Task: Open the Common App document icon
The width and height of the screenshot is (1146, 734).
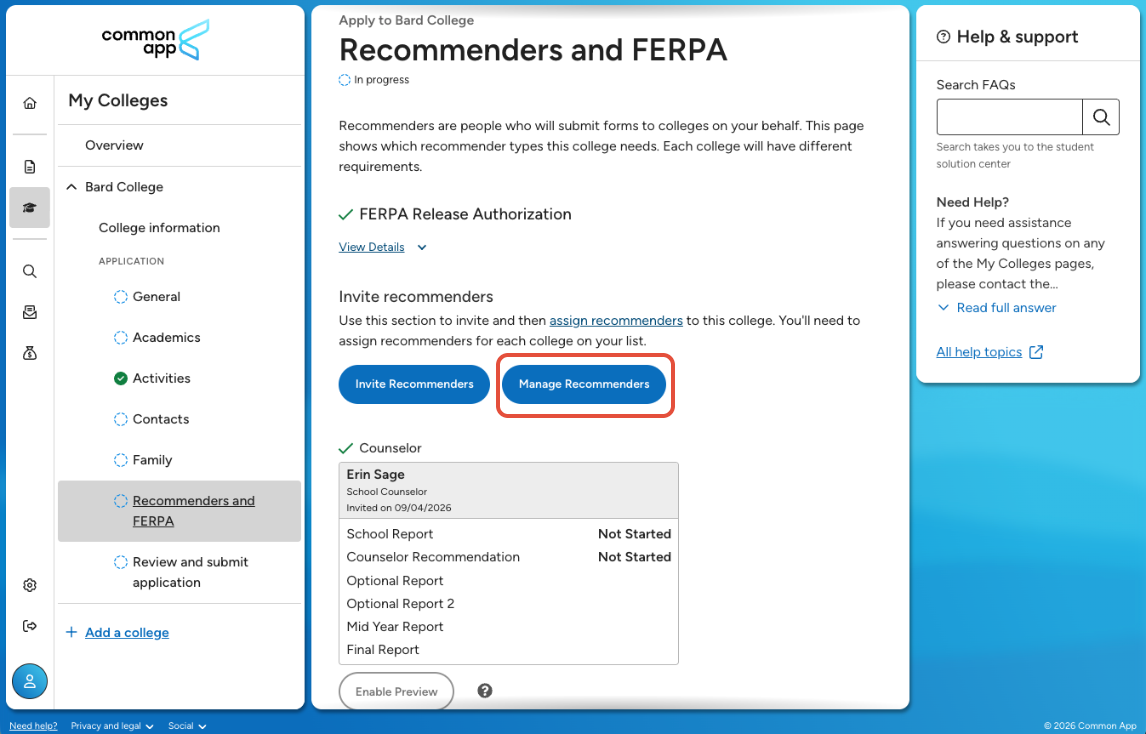Action: tap(29, 167)
